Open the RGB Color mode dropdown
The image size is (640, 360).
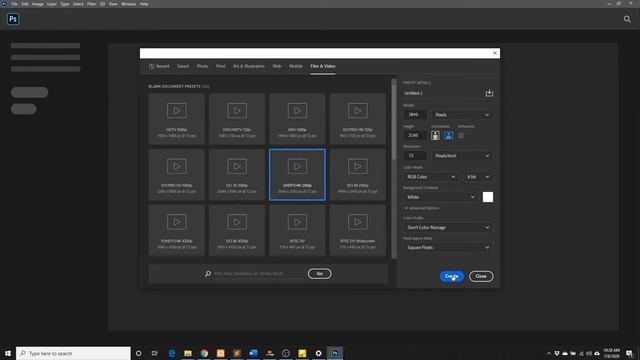[431, 177]
